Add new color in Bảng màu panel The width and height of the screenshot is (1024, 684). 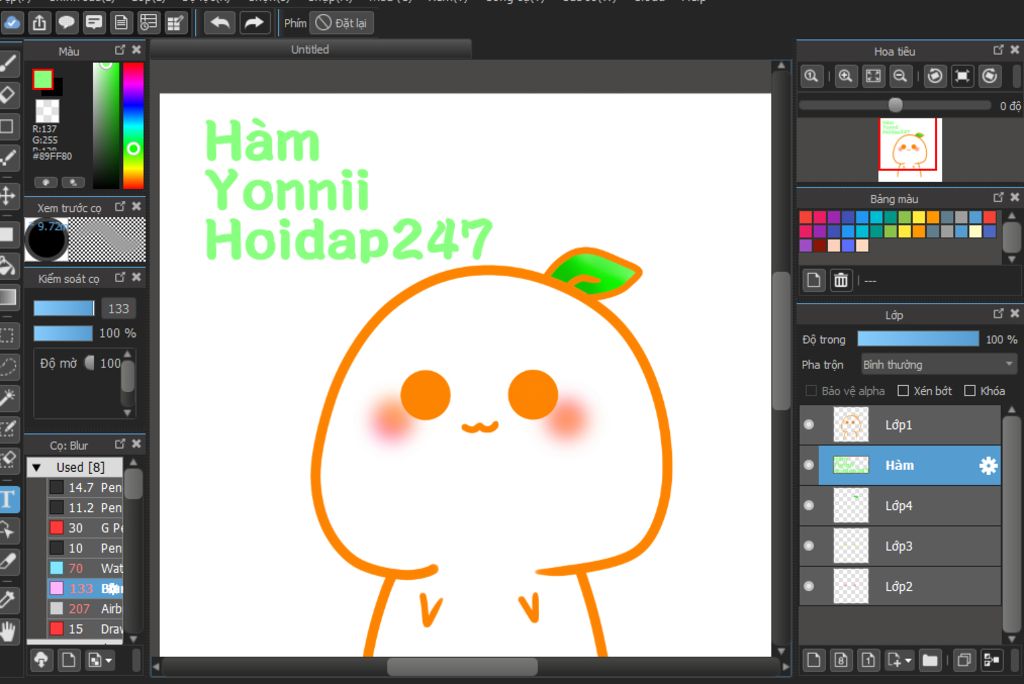pyautogui.click(x=814, y=280)
